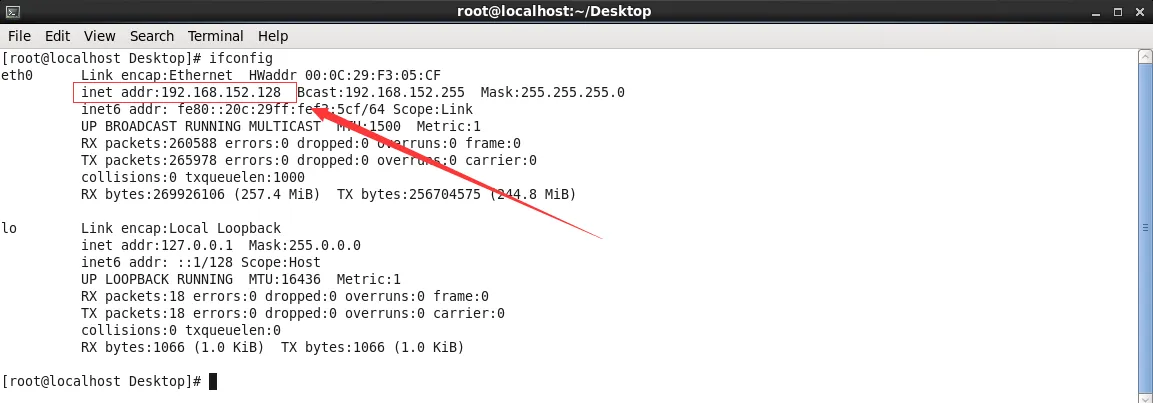
Task: Show the Terminal menu
Action: [x=215, y=36]
